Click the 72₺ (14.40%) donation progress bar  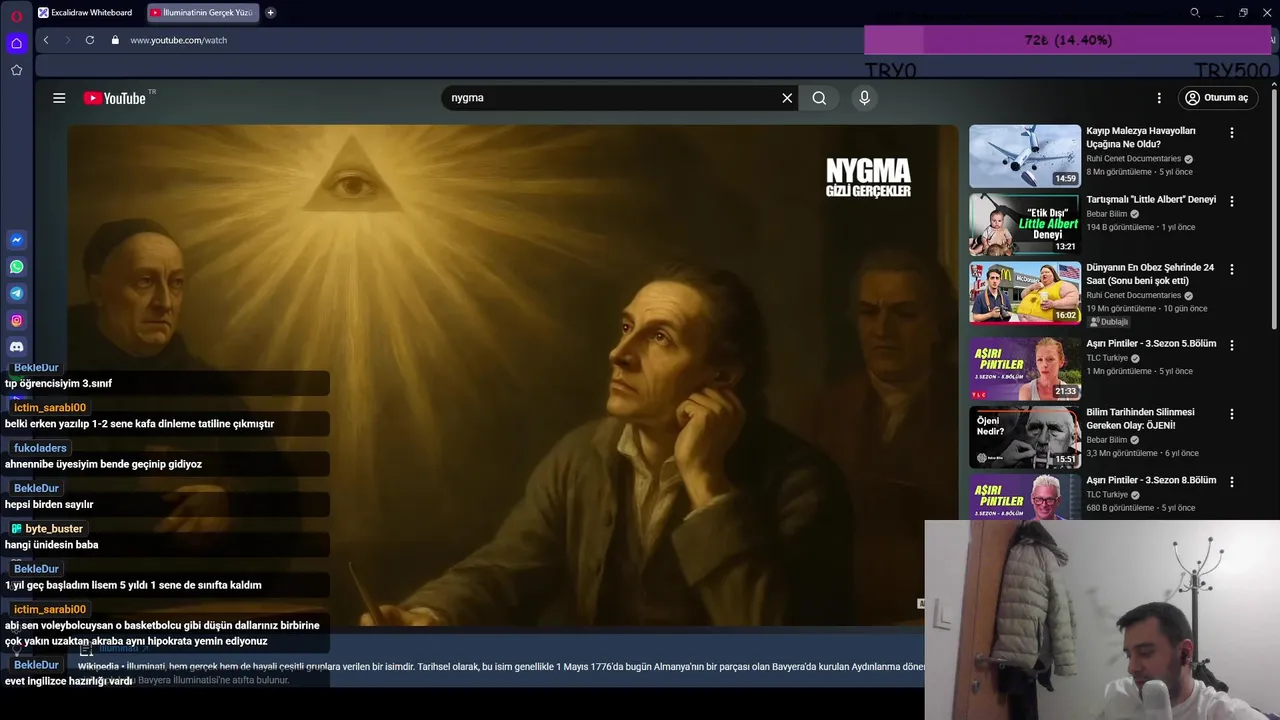tap(1068, 40)
